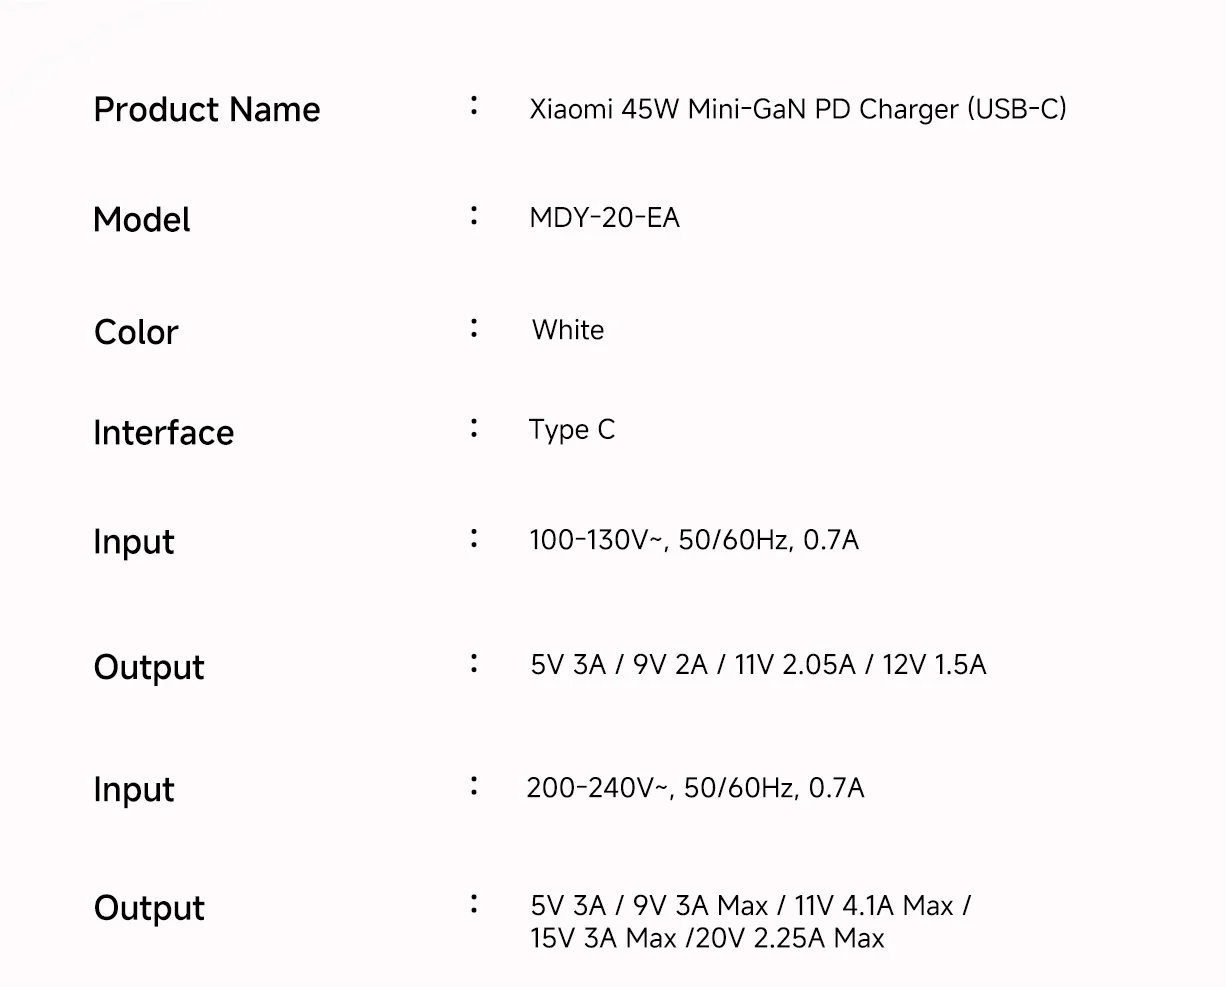Click the Input label for the 100-130V row
This screenshot has width=1226, height=987.
click(x=133, y=542)
